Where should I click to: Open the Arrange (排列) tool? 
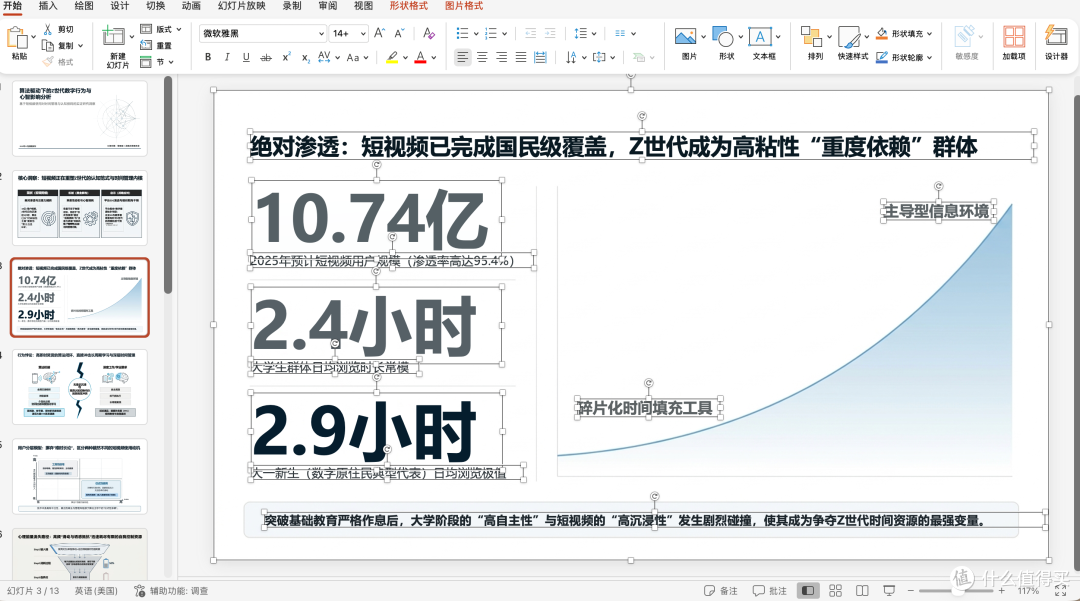(811, 37)
